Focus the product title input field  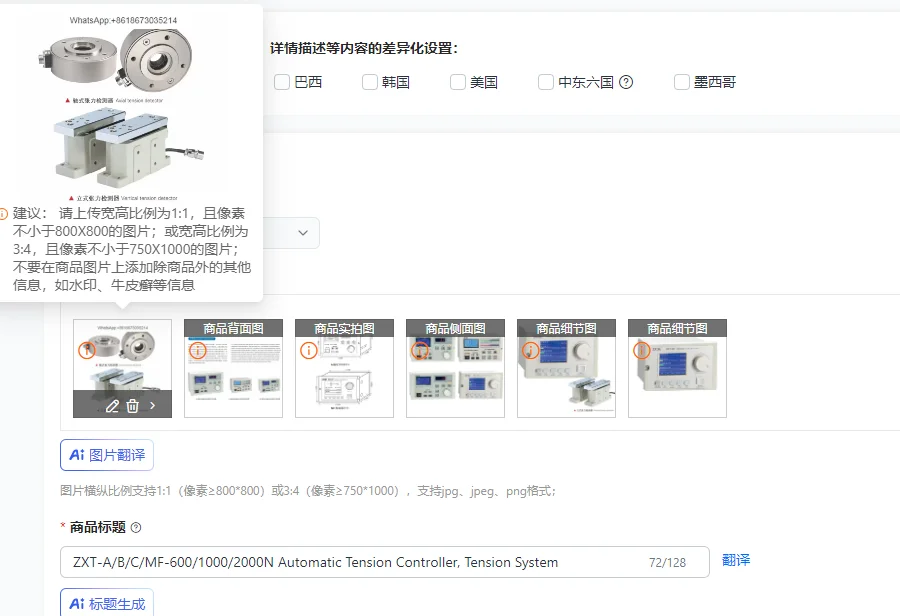pos(385,562)
